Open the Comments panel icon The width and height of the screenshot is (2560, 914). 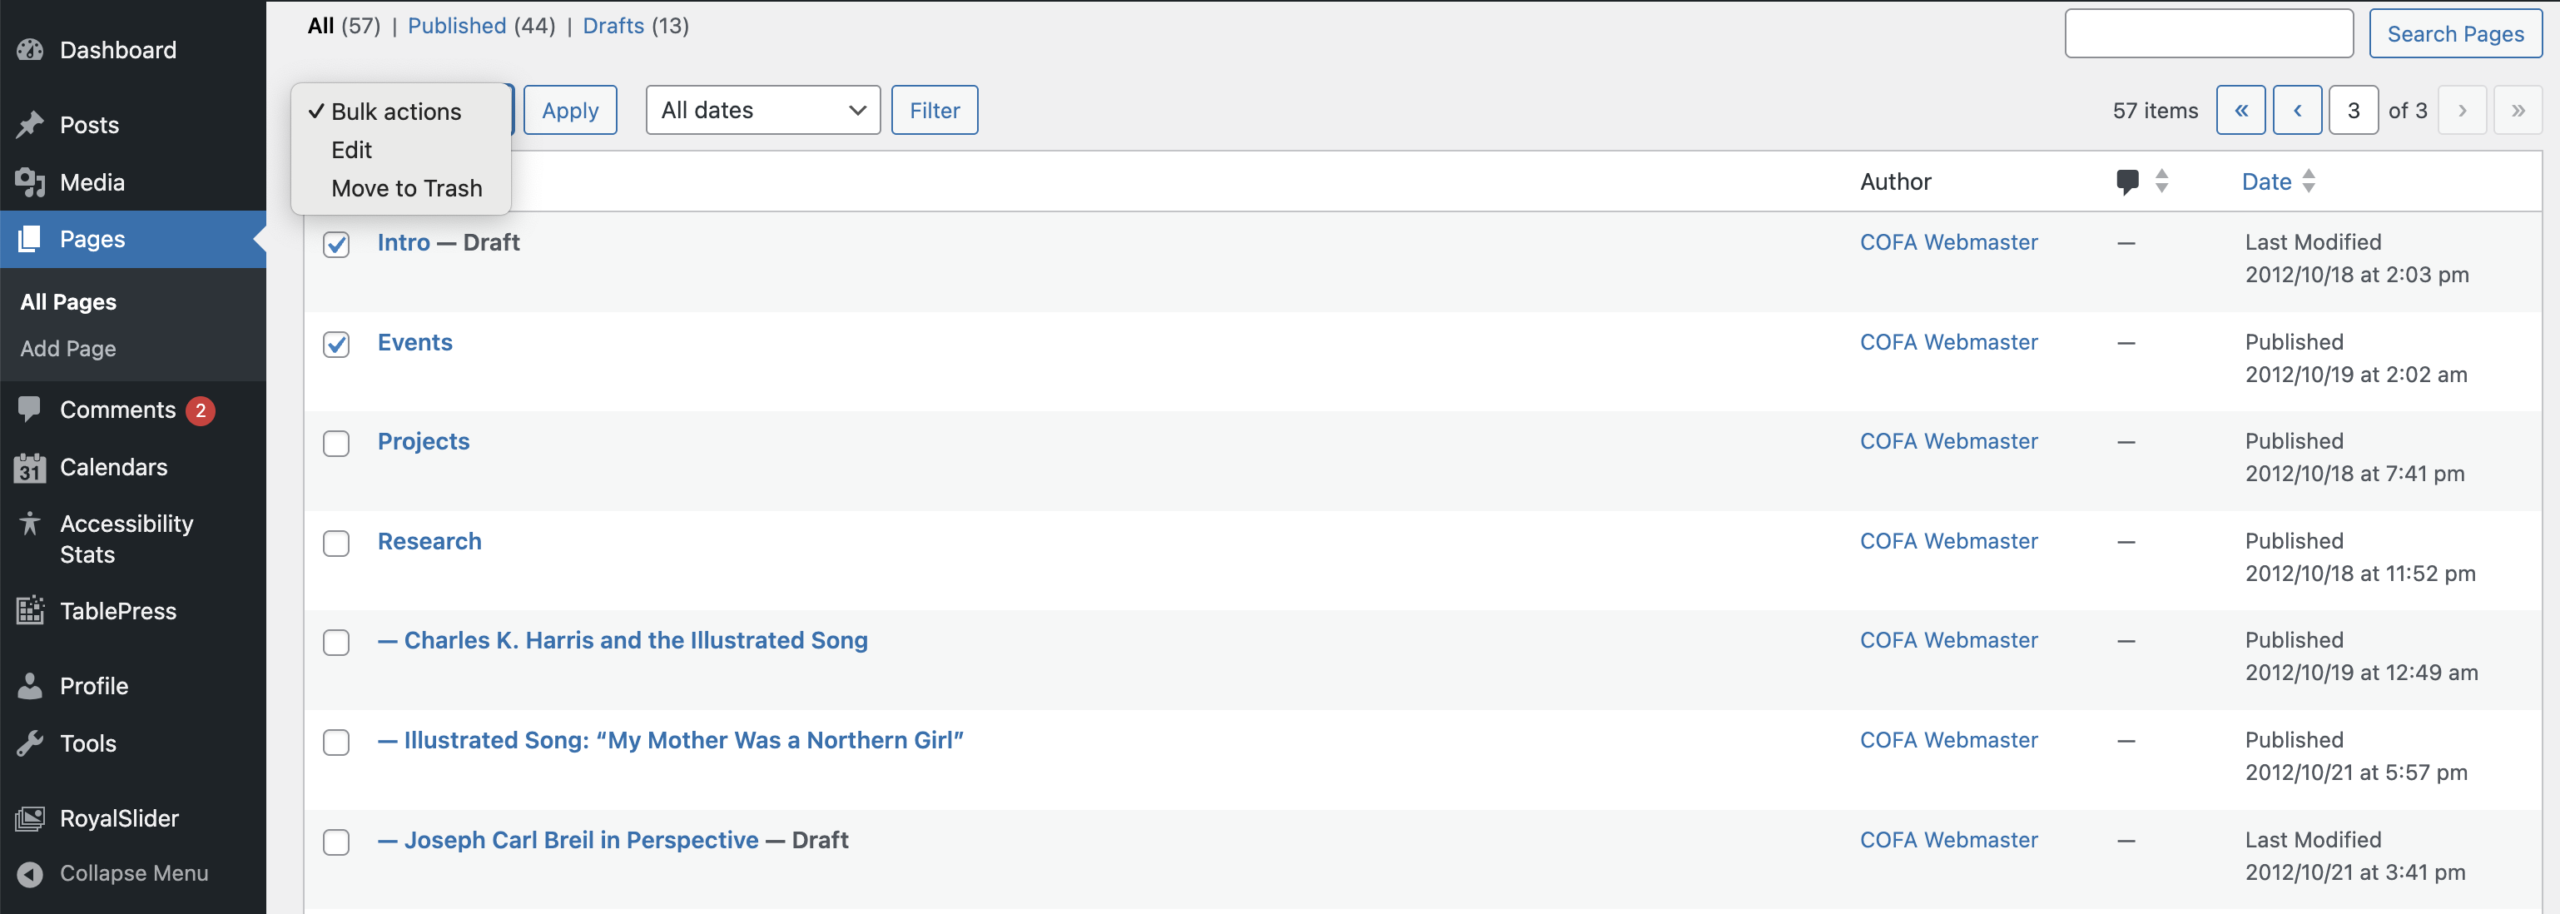[30, 409]
